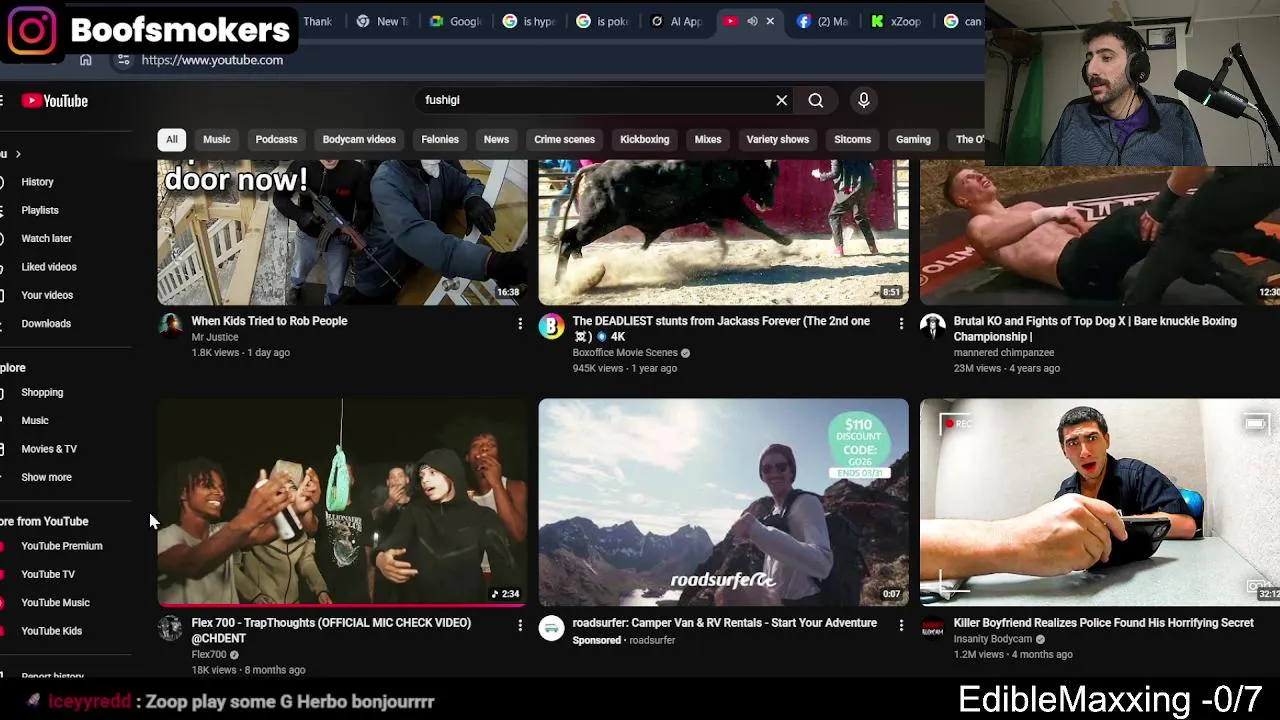
Task: Filter by Felonies chip
Action: coord(440,140)
